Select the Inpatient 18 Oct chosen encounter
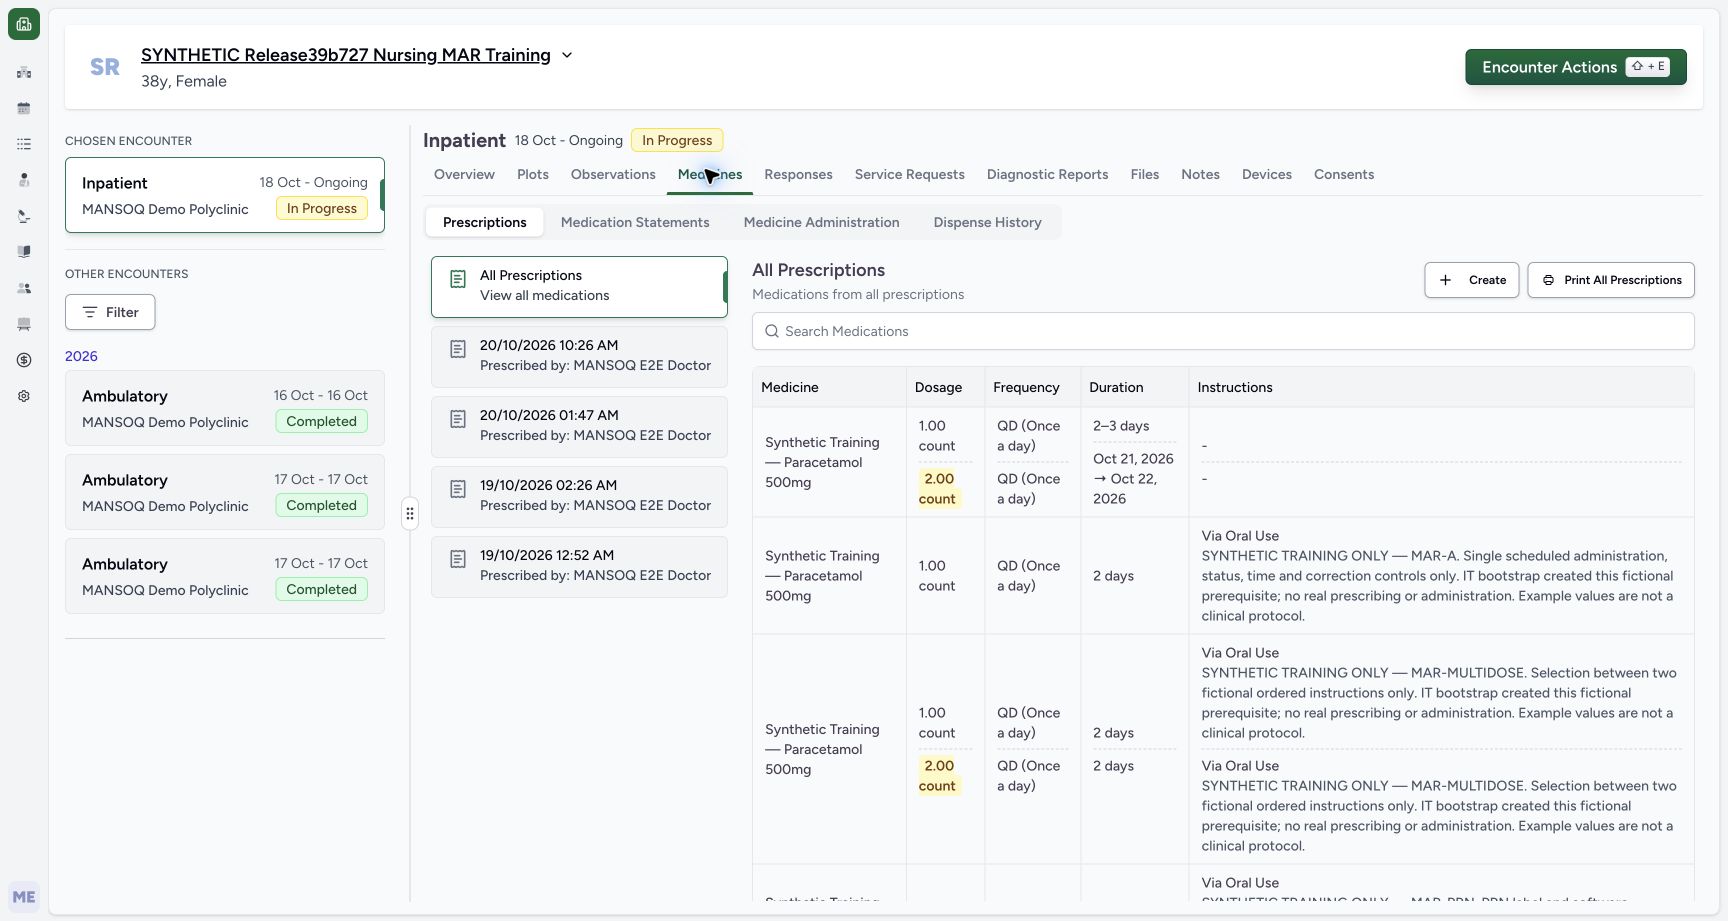Image resolution: width=1728 pixels, height=921 pixels. point(225,195)
